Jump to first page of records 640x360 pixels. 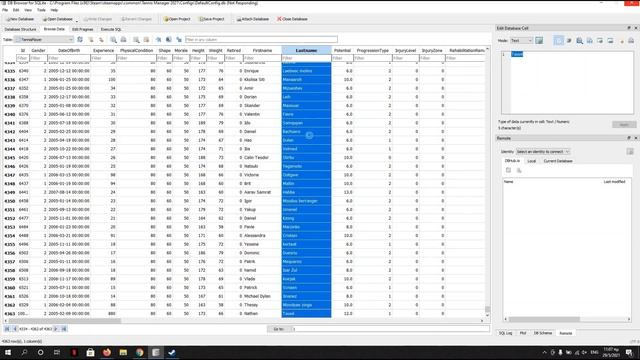pyautogui.click(x=7, y=329)
